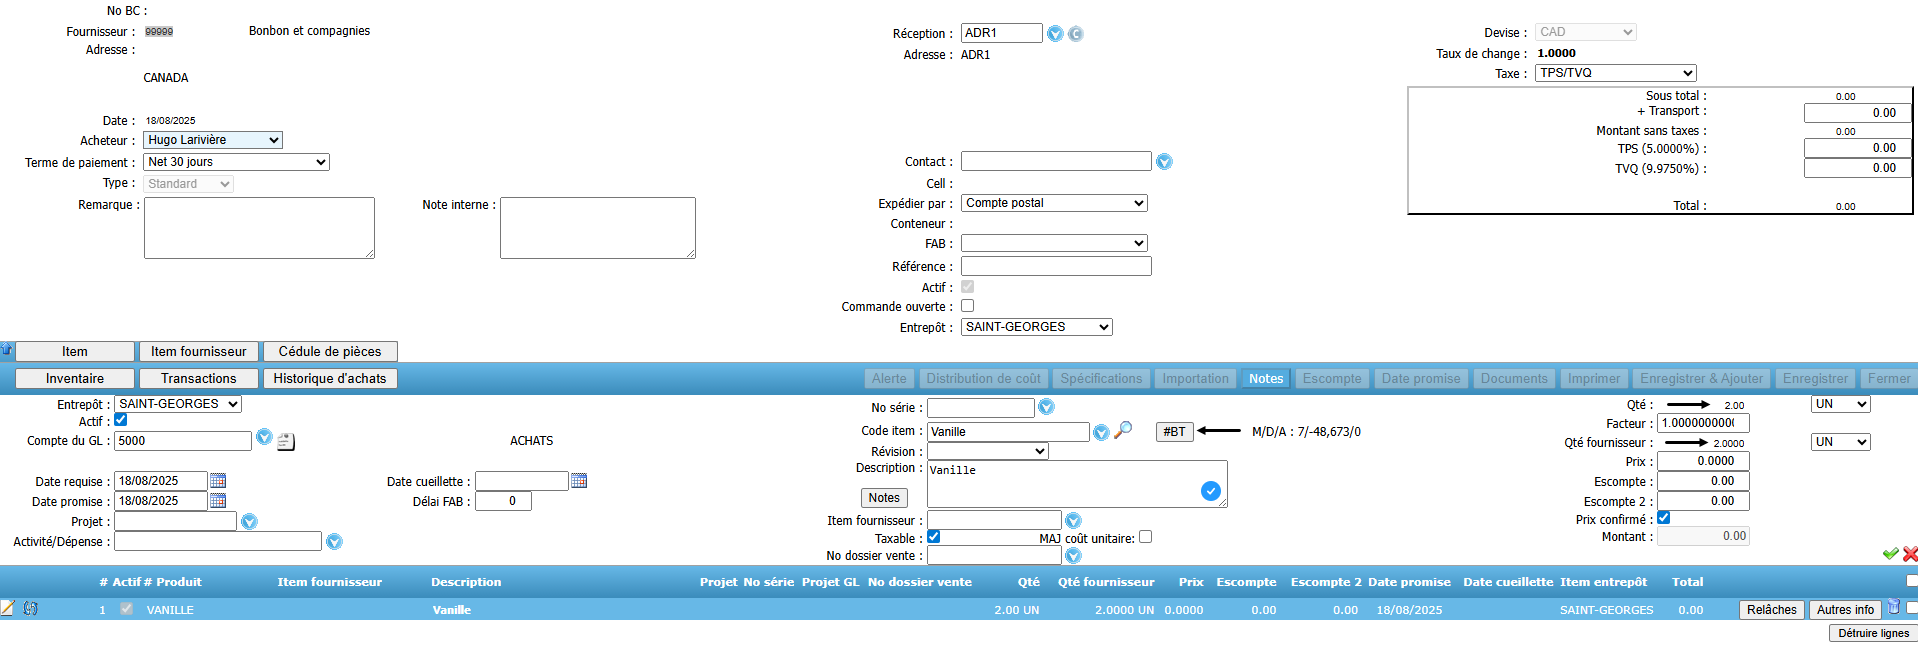Toggle the Commande ouverte checkbox
Viewport: 1918px width, 647px height.
point(967,306)
